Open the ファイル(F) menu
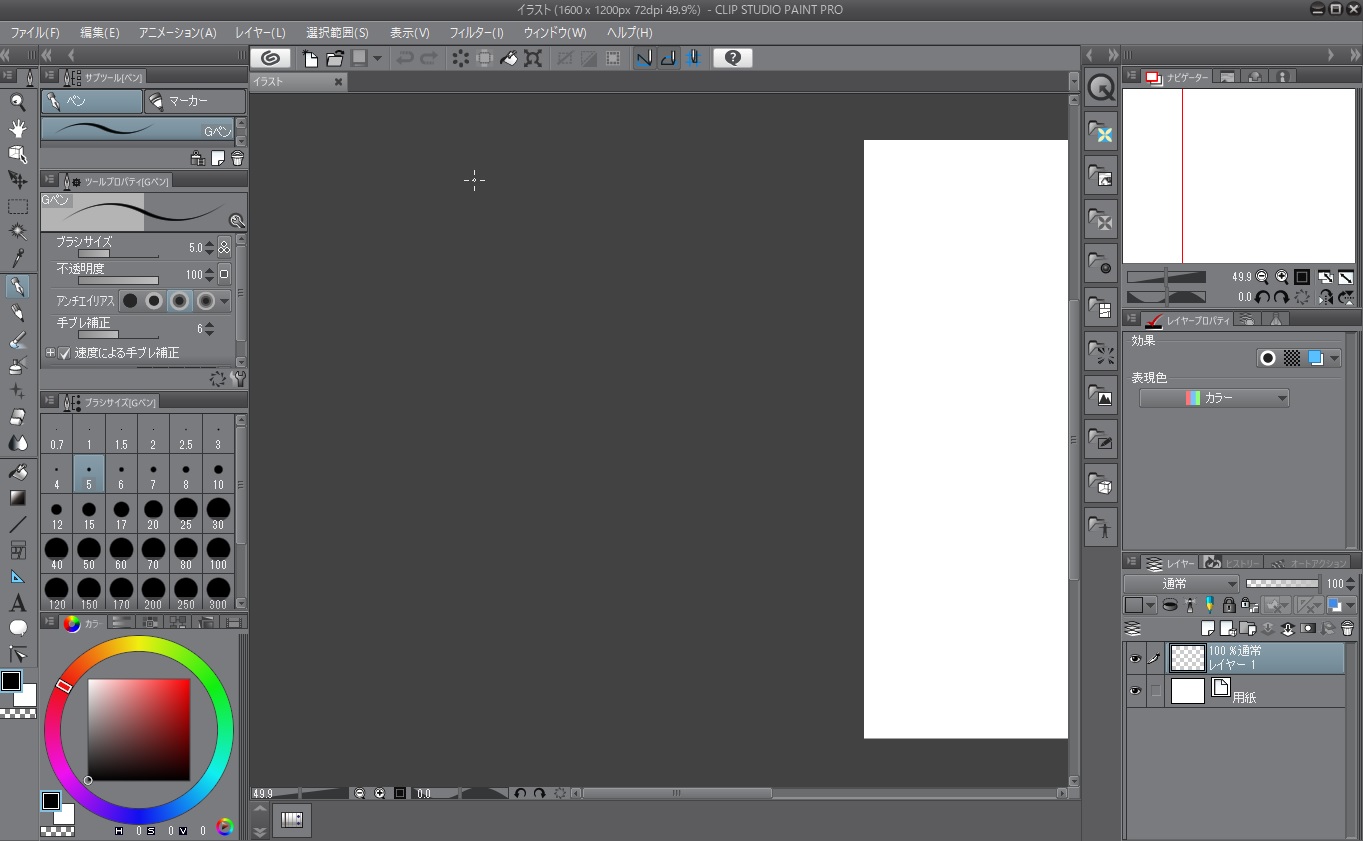 pos(35,33)
